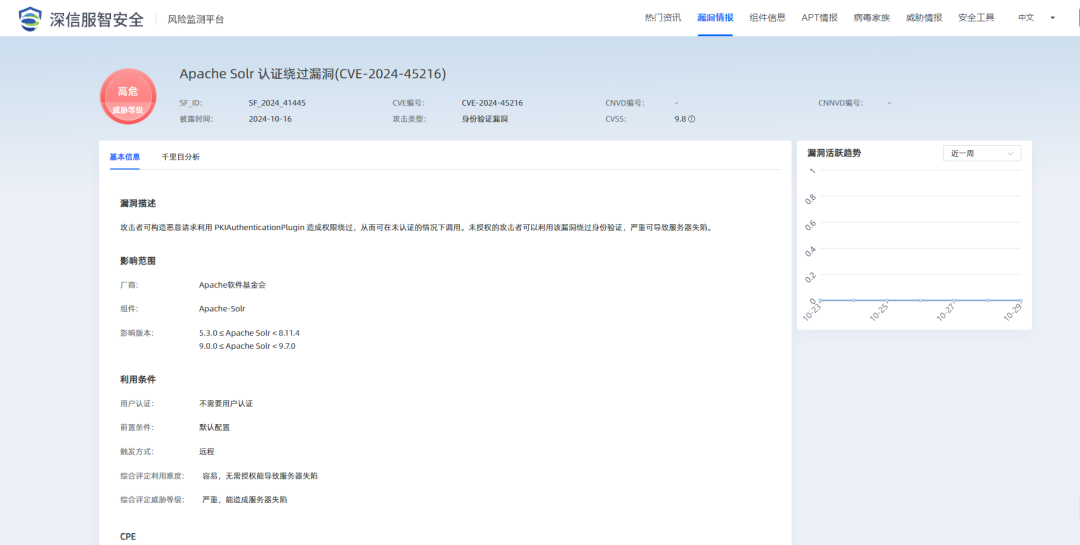The image size is (1080, 545).
Task: Click the CVSS 9.8 info icon
Action: pos(692,119)
